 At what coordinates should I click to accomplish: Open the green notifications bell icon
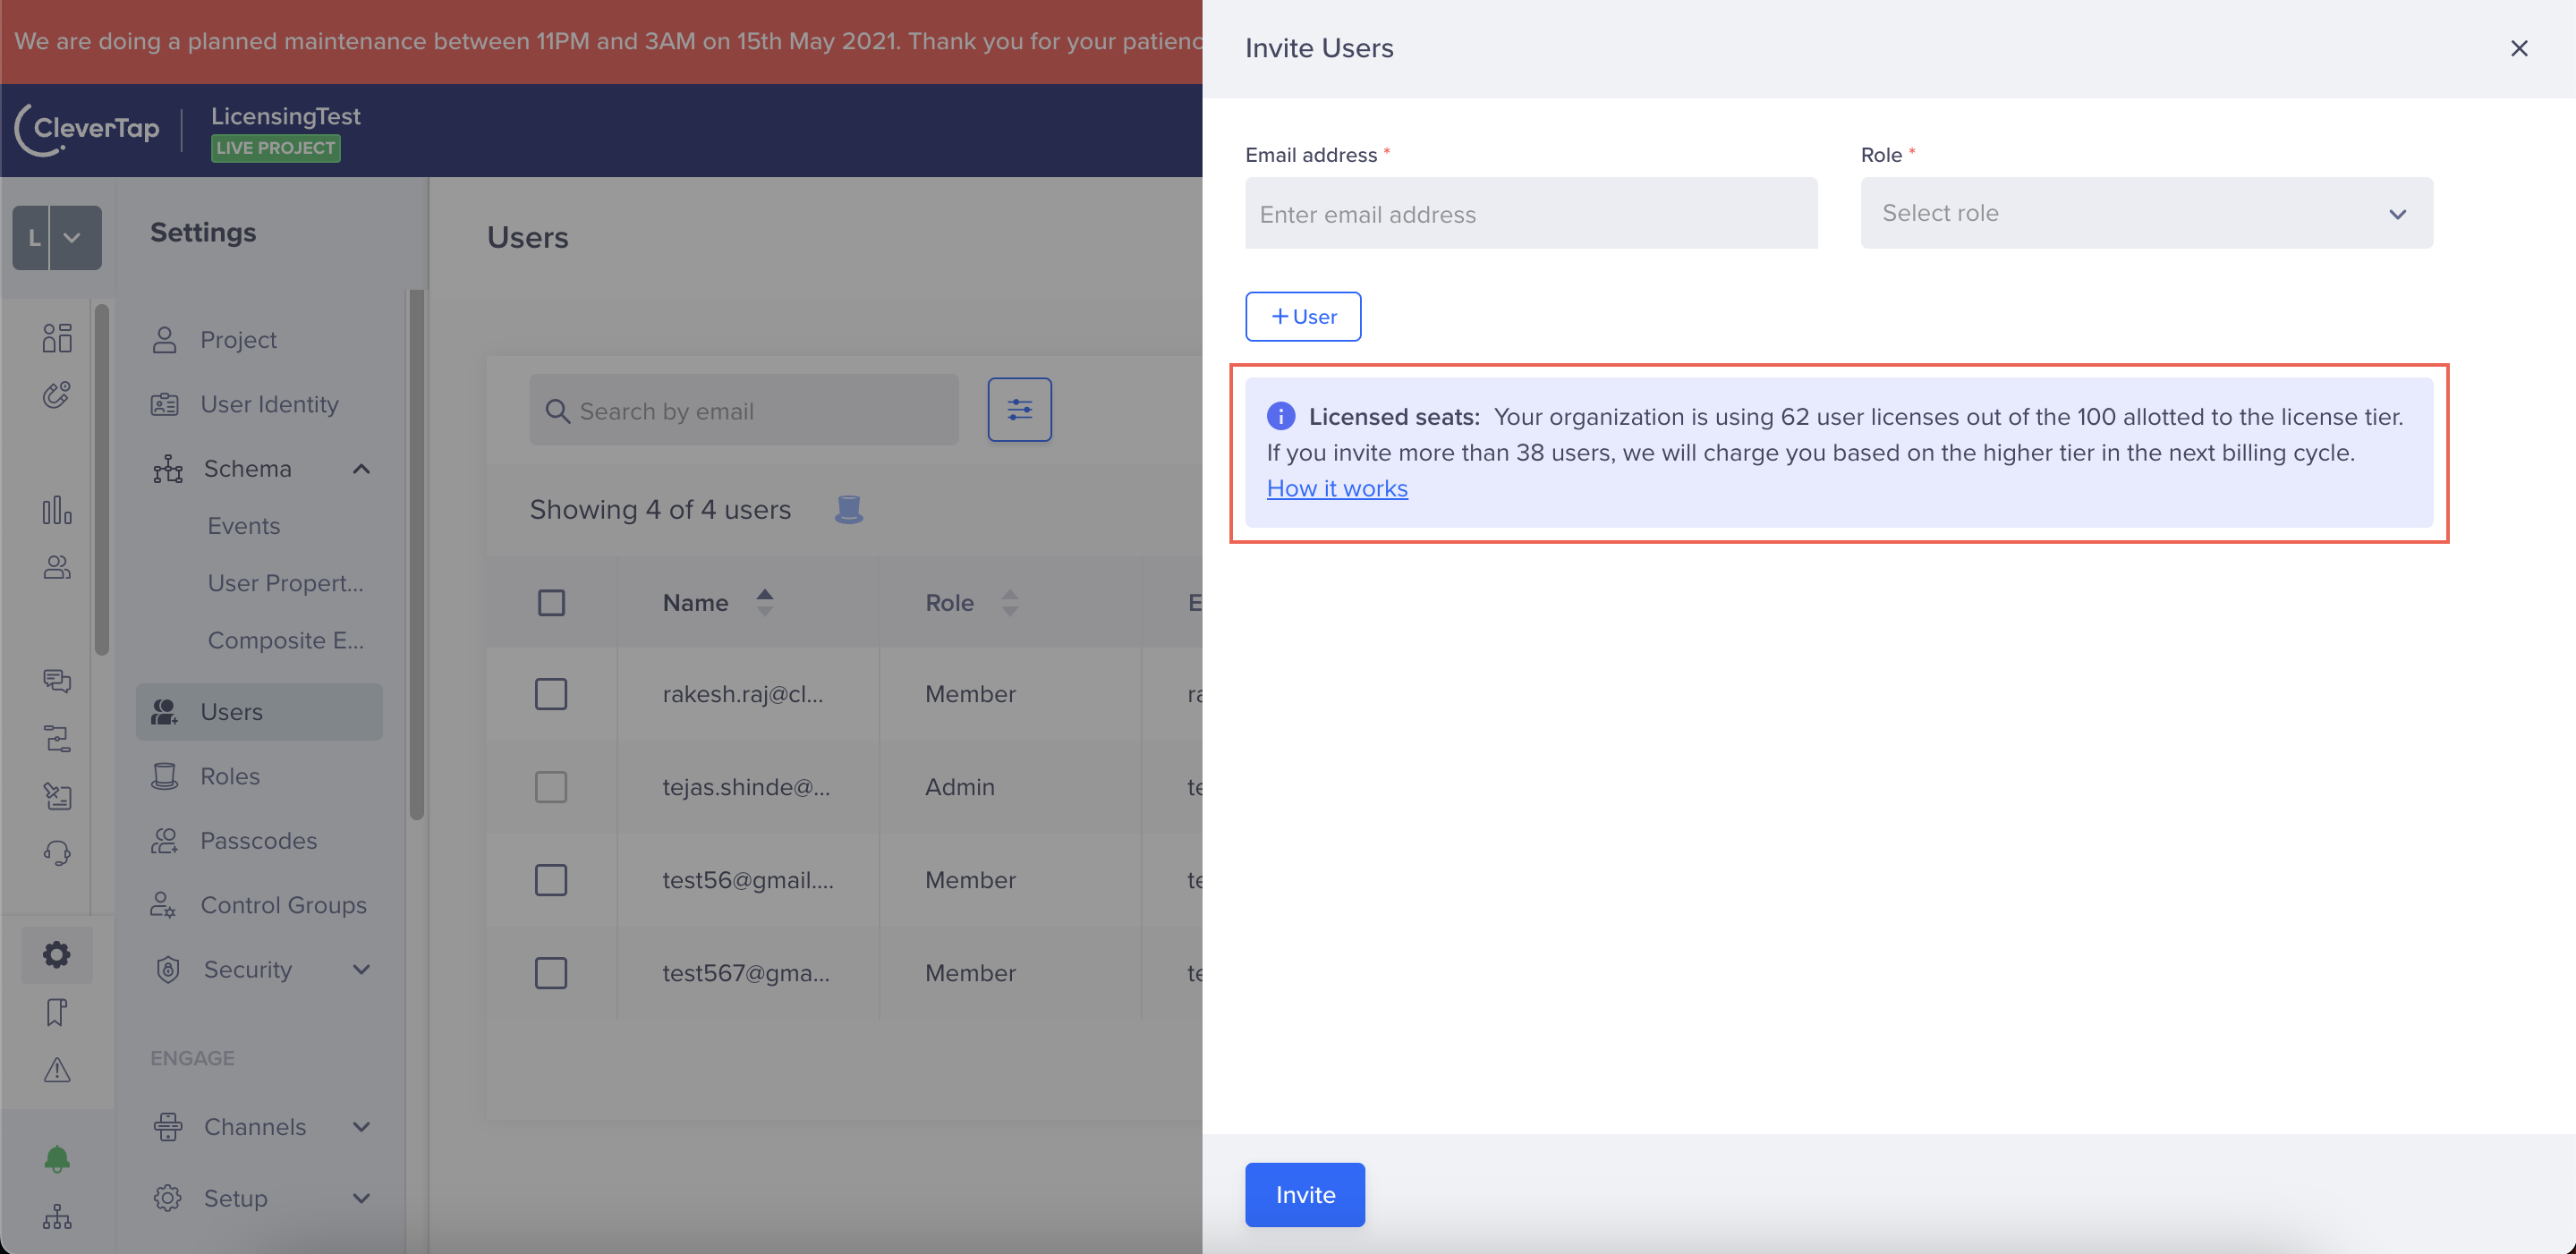57,1158
